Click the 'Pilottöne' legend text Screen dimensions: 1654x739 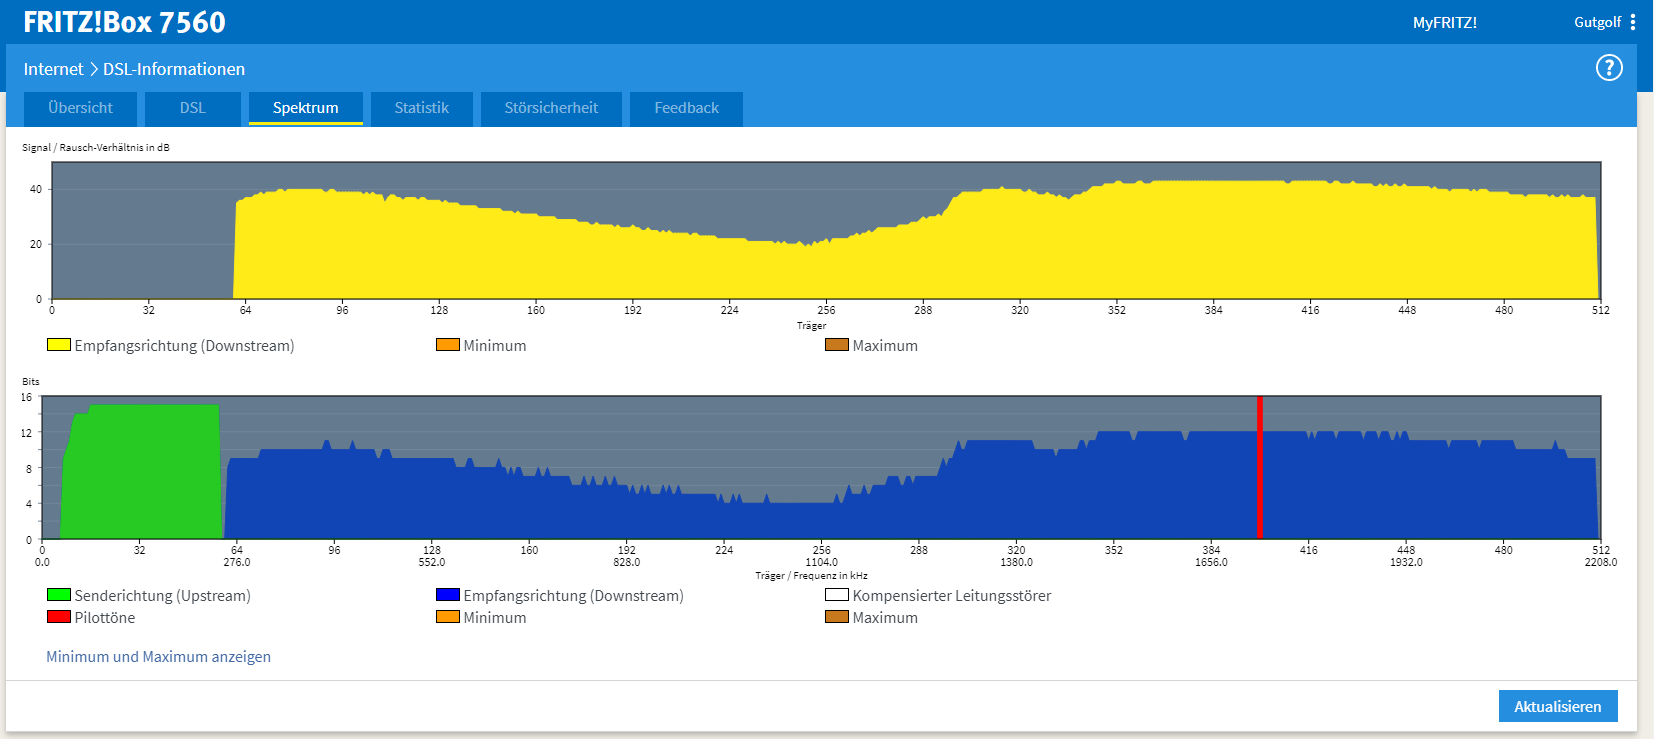(105, 618)
